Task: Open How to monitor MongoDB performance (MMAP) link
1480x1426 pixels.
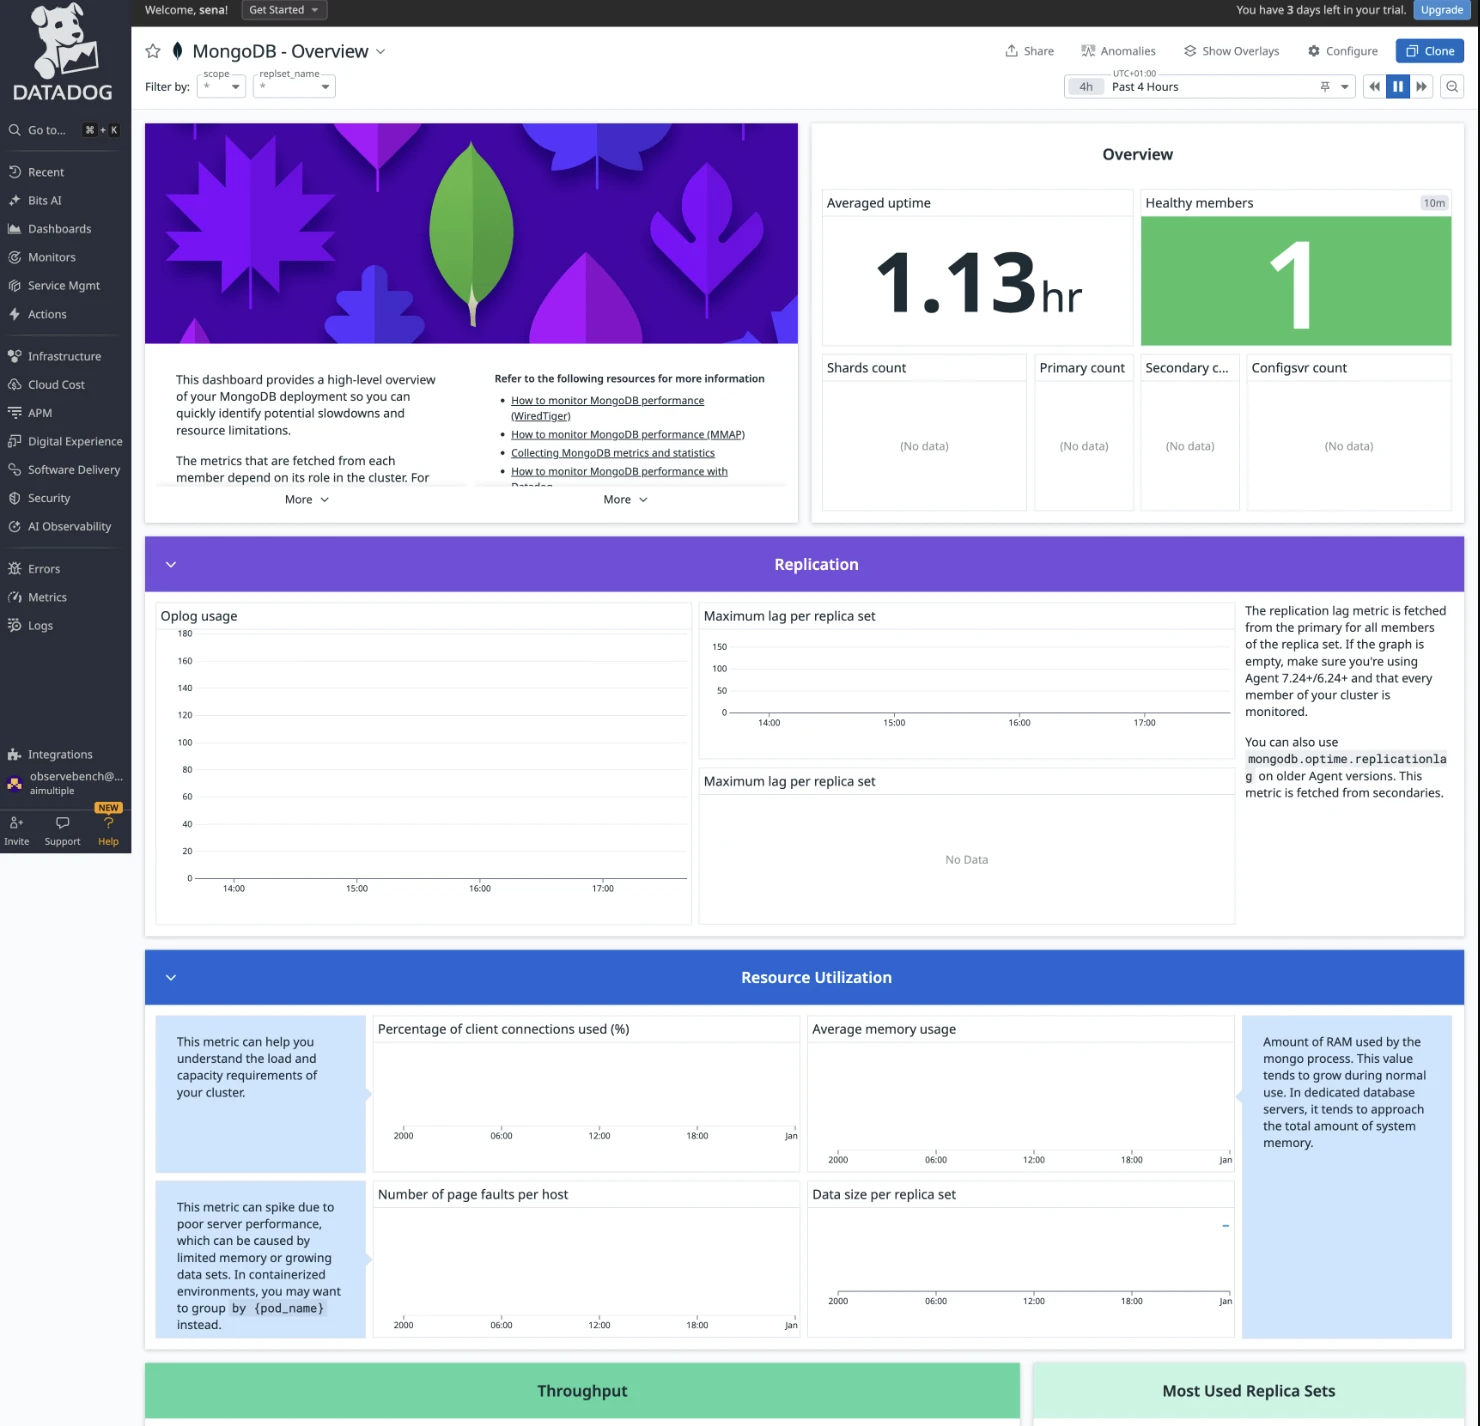Action: pyautogui.click(x=628, y=435)
